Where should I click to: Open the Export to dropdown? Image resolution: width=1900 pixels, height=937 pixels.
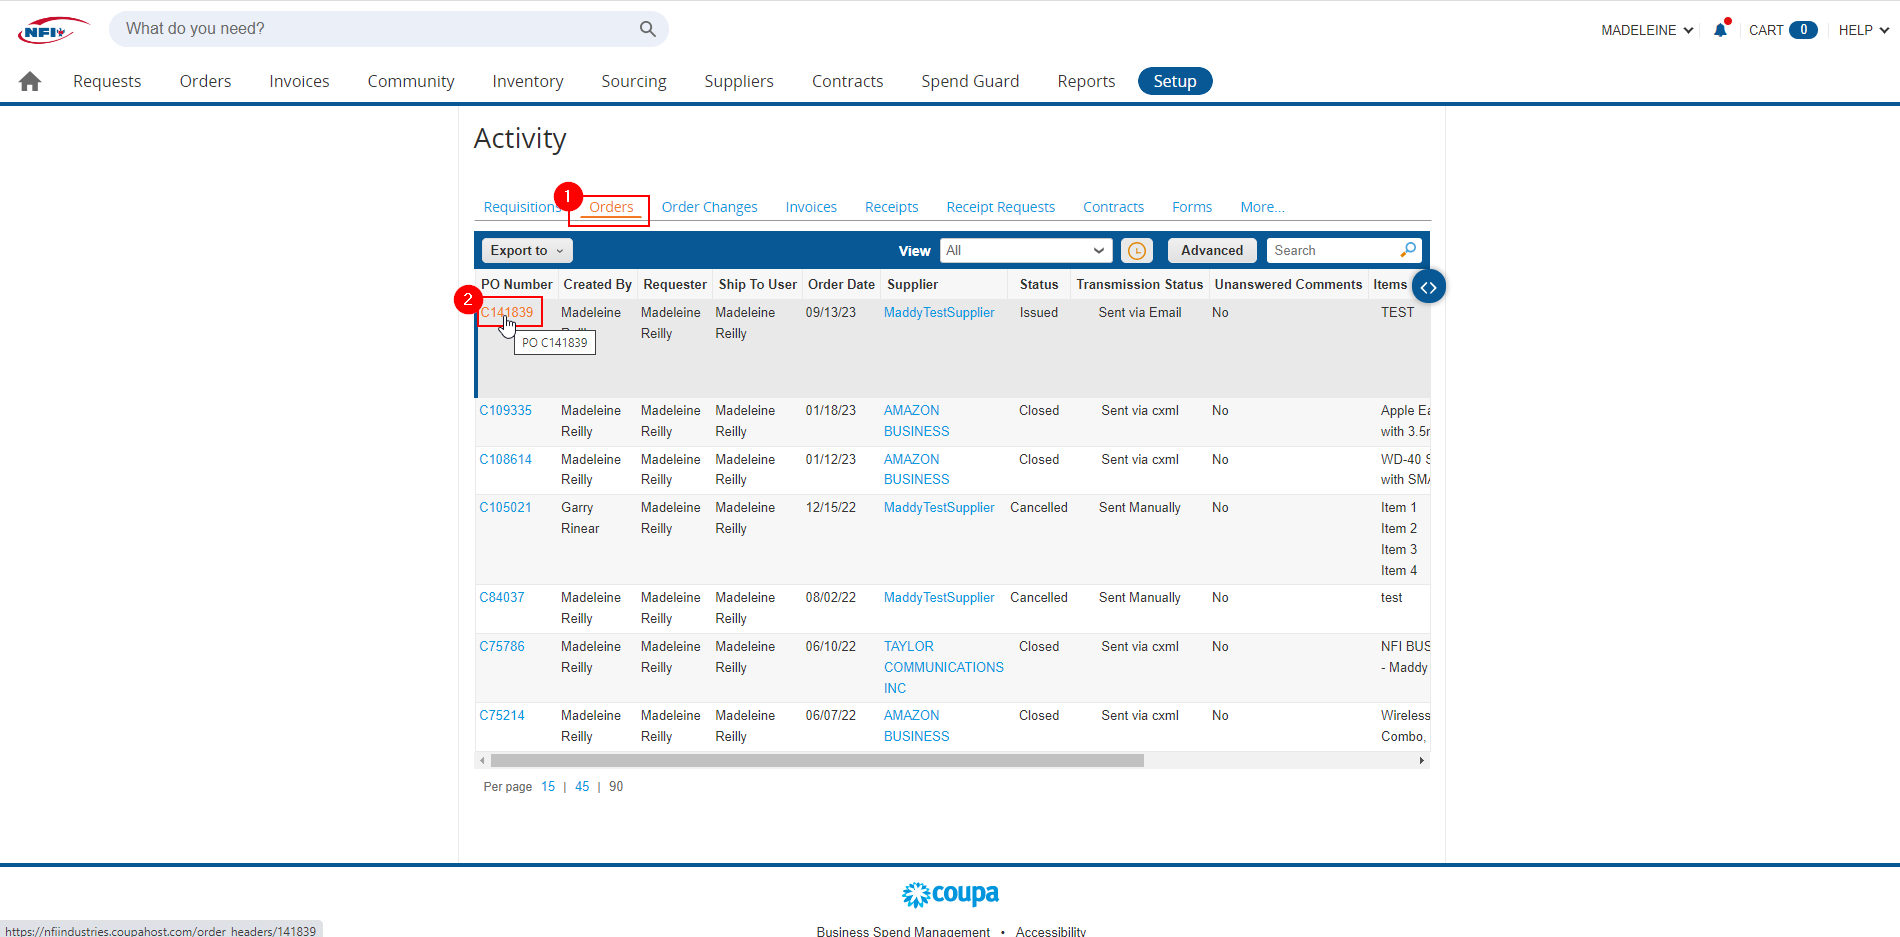(527, 250)
